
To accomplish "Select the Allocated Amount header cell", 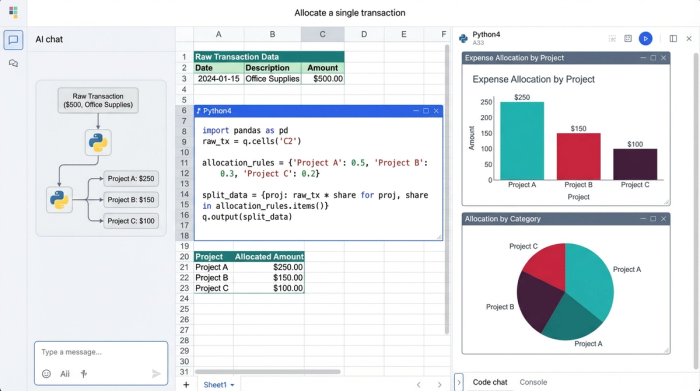I will 269,257.
